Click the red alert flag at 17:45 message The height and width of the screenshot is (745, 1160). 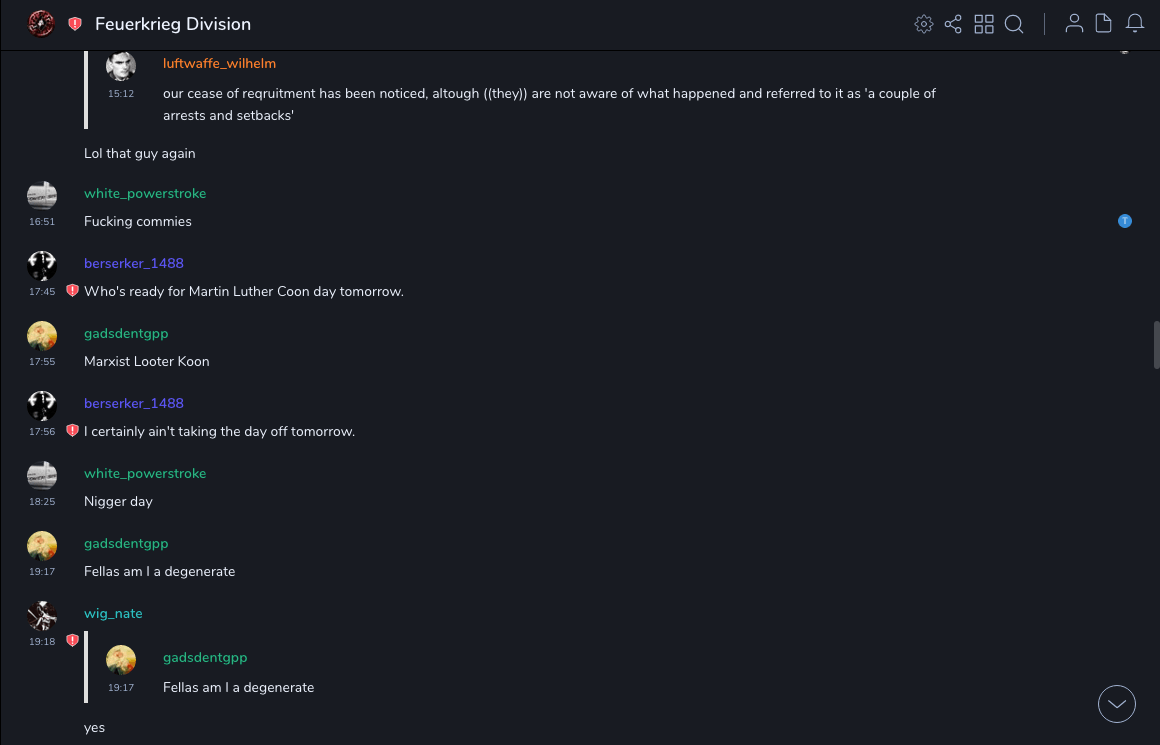(x=72, y=291)
